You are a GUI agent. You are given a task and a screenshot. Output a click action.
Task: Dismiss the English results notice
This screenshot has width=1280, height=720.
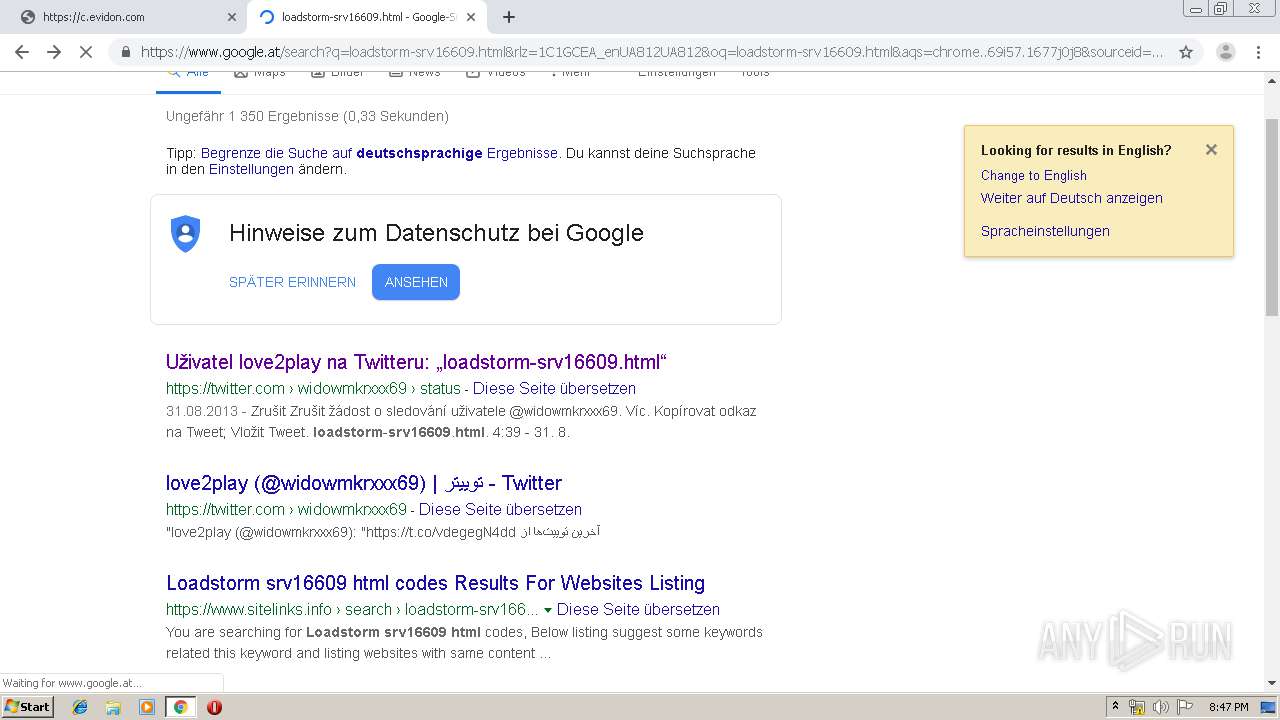pyautogui.click(x=1211, y=150)
